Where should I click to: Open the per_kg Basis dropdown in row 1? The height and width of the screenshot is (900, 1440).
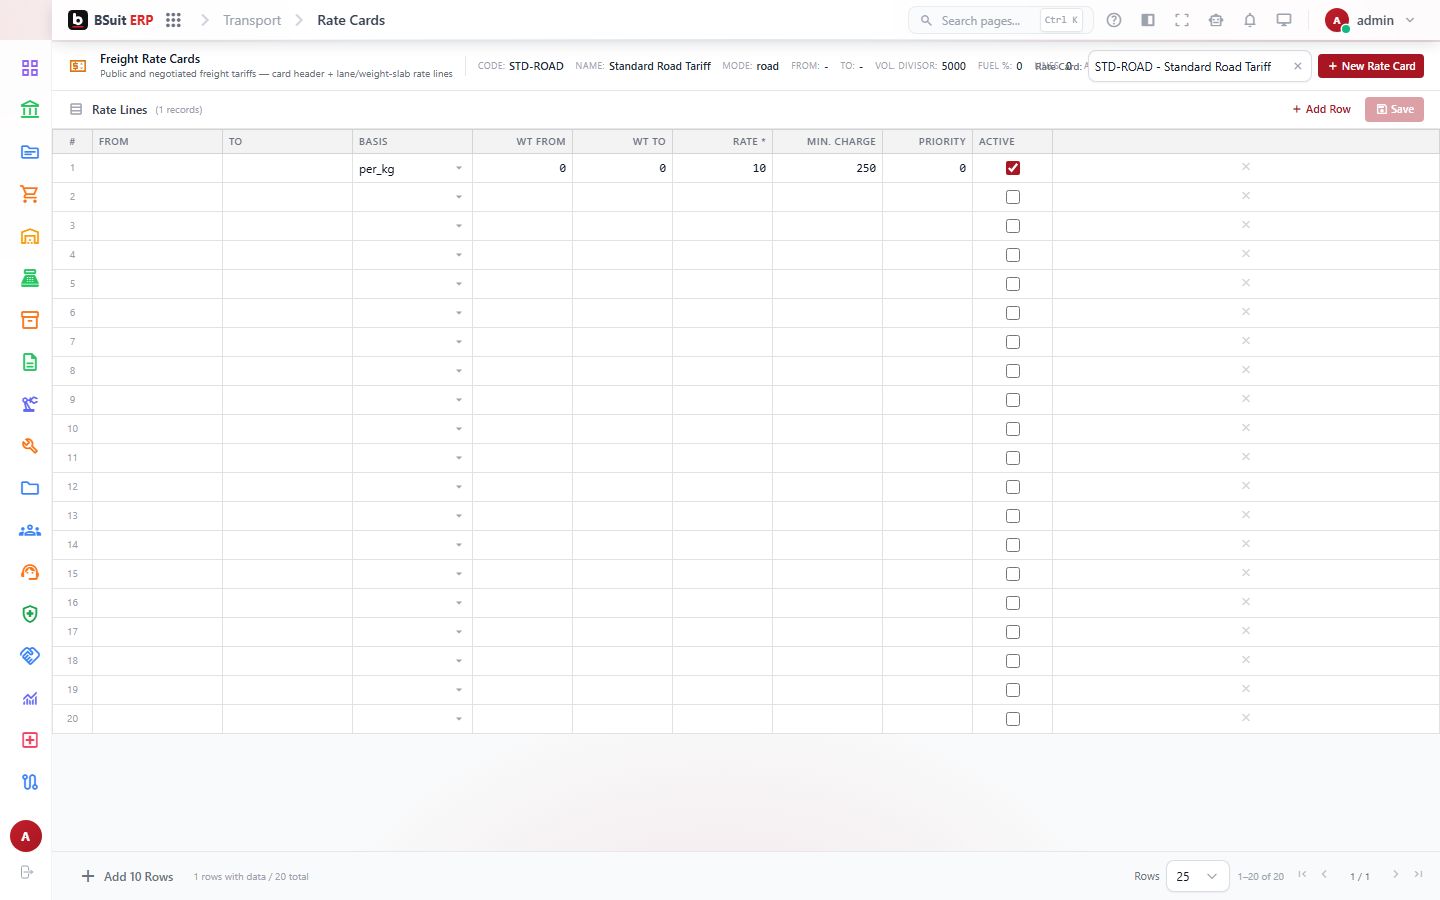pos(412,168)
